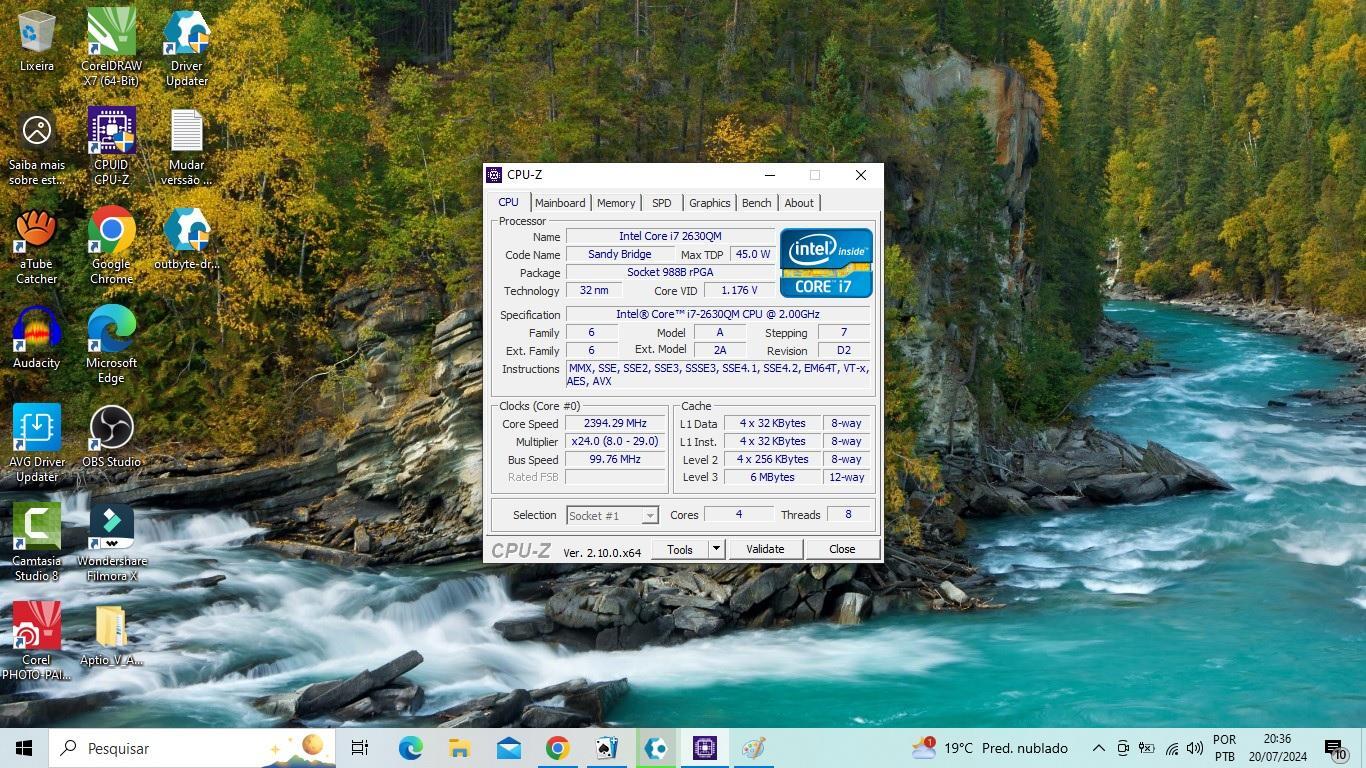Image resolution: width=1366 pixels, height=768 pixels.
Task: Expand the Tools button dropdown arrow
Action: tap(715, 549)
